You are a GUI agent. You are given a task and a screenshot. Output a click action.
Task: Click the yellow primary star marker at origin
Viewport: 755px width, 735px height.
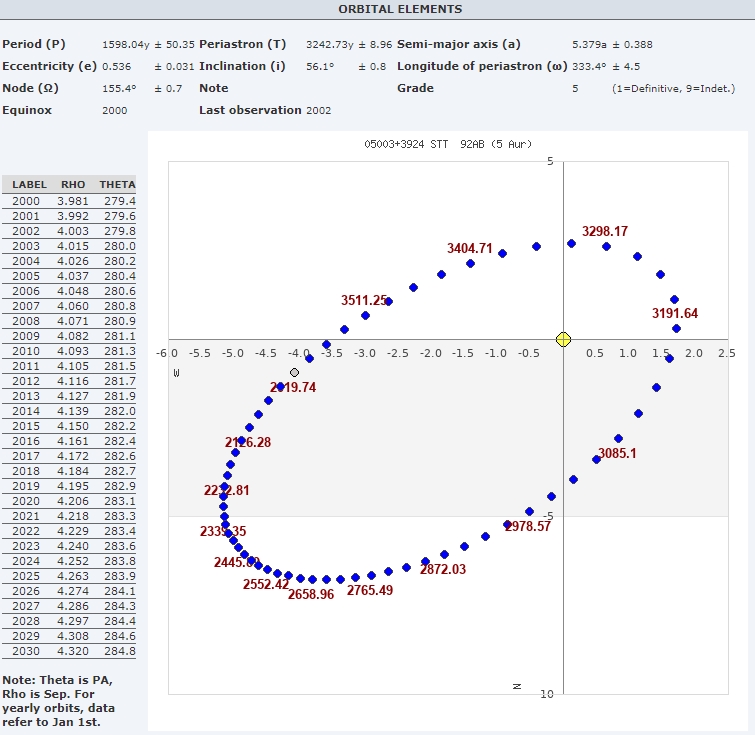(563, 339)
